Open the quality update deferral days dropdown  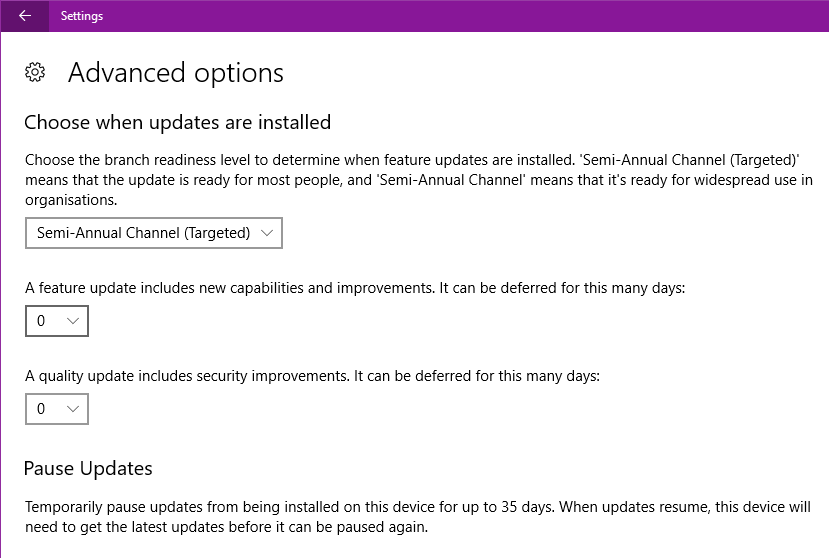(x=57, y=409)
